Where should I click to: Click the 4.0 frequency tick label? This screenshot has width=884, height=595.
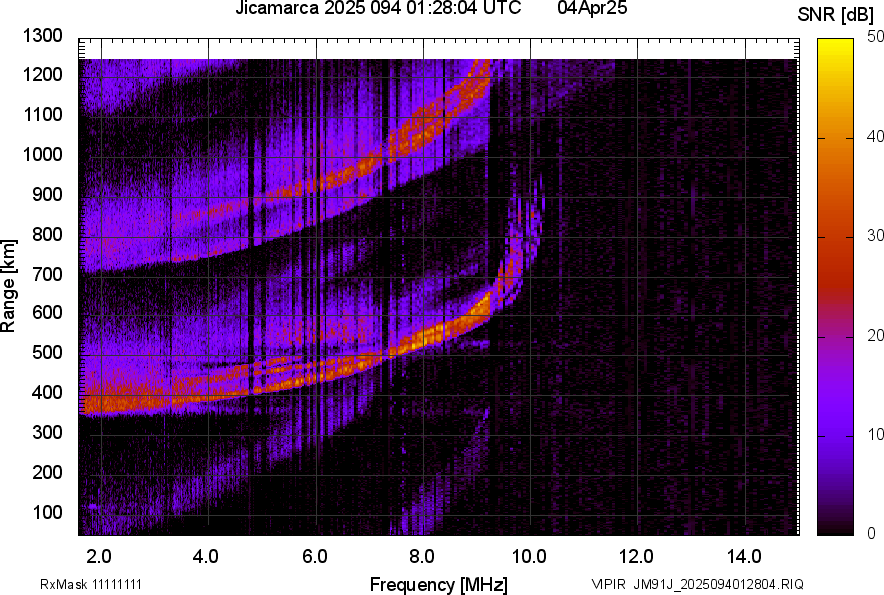pyautogui.click(x=206, y=557)
